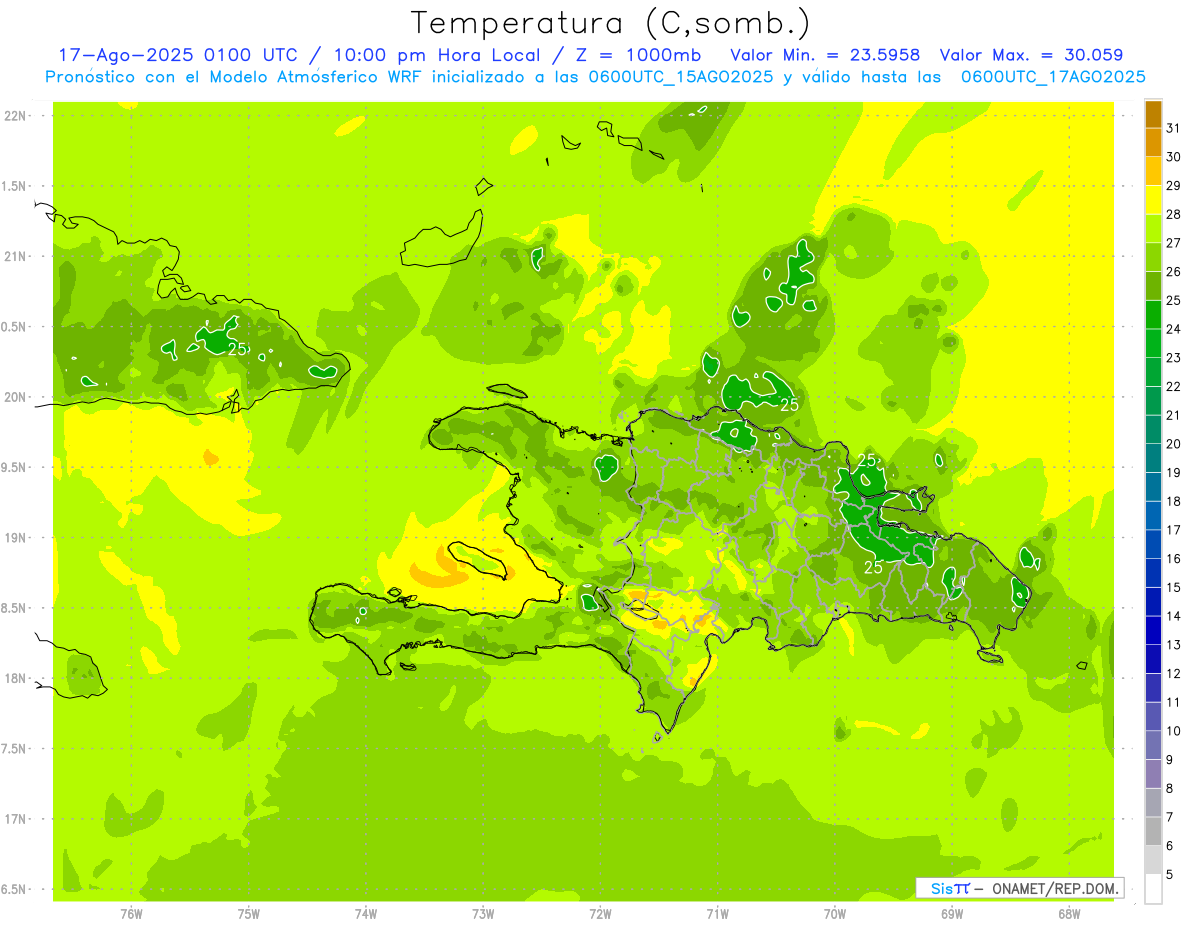This screenshot has height=927, width=1200.
Task: Select the swatch between 26 and 27
Action: 1153,256
